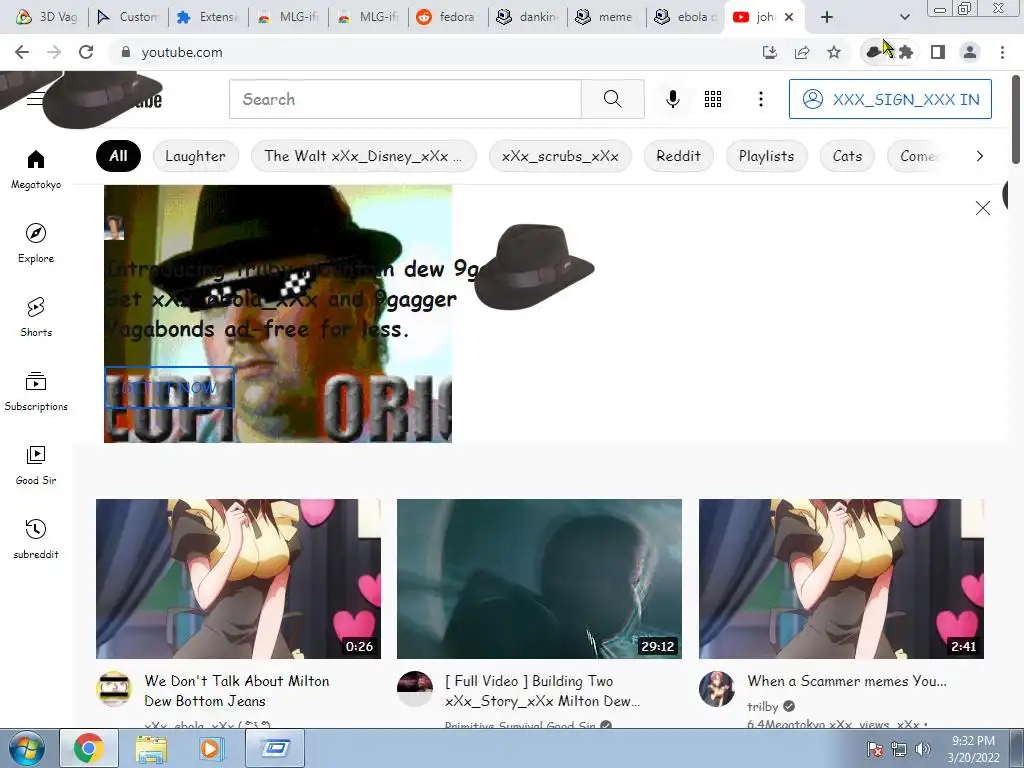Go back to the previous page
Screen dimensions: 1024x768
coord(22,52)
